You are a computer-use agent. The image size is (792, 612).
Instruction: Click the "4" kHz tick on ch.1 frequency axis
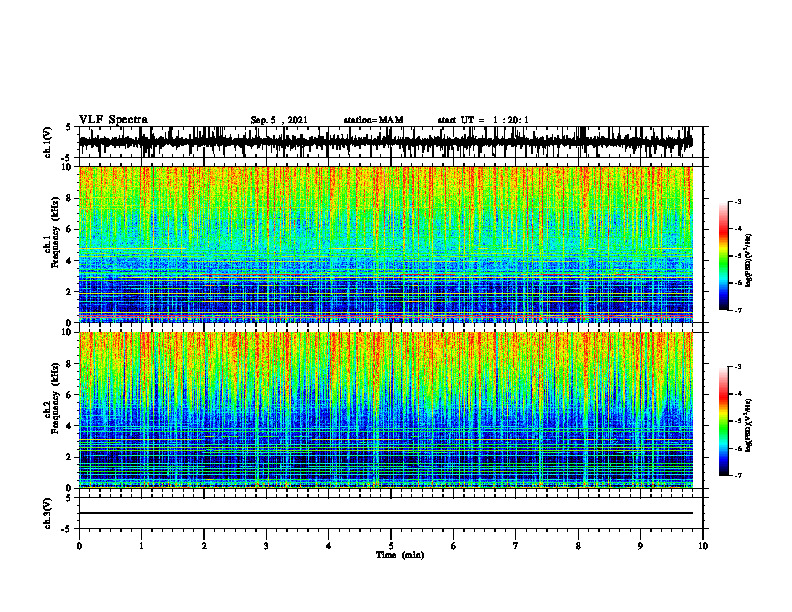tap(71, 261)
